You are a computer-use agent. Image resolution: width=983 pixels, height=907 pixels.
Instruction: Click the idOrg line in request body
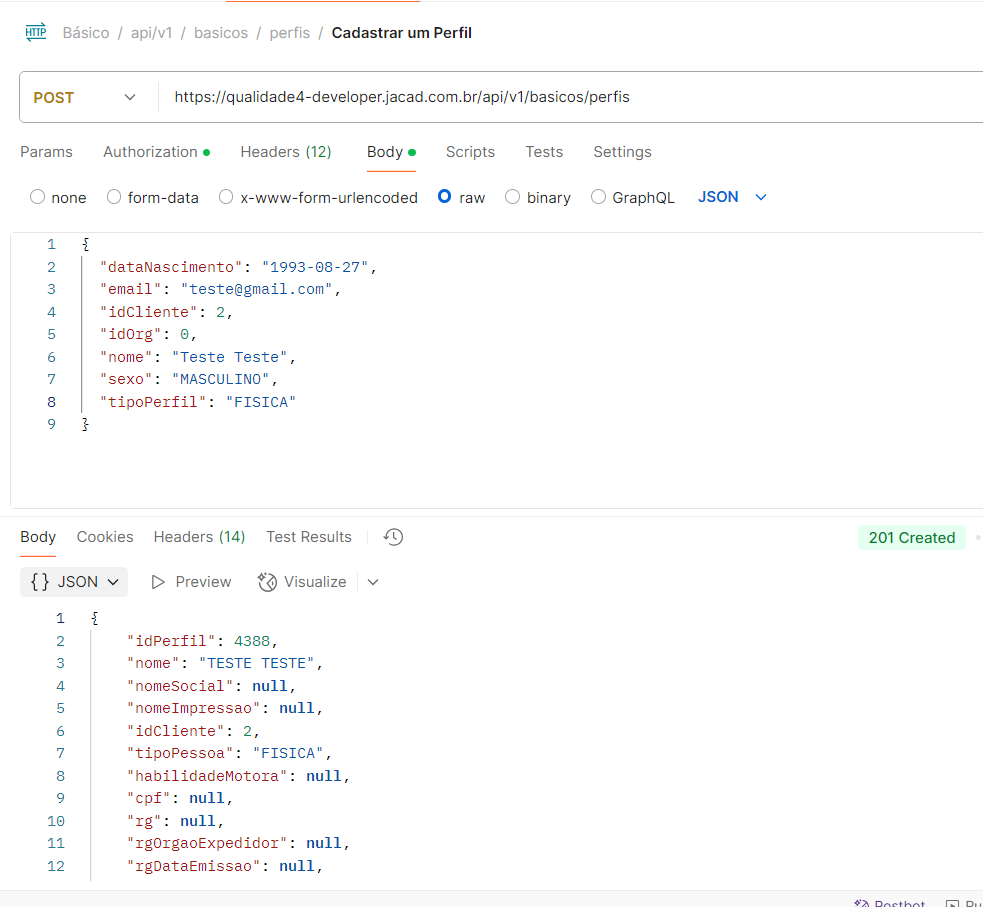148,334
